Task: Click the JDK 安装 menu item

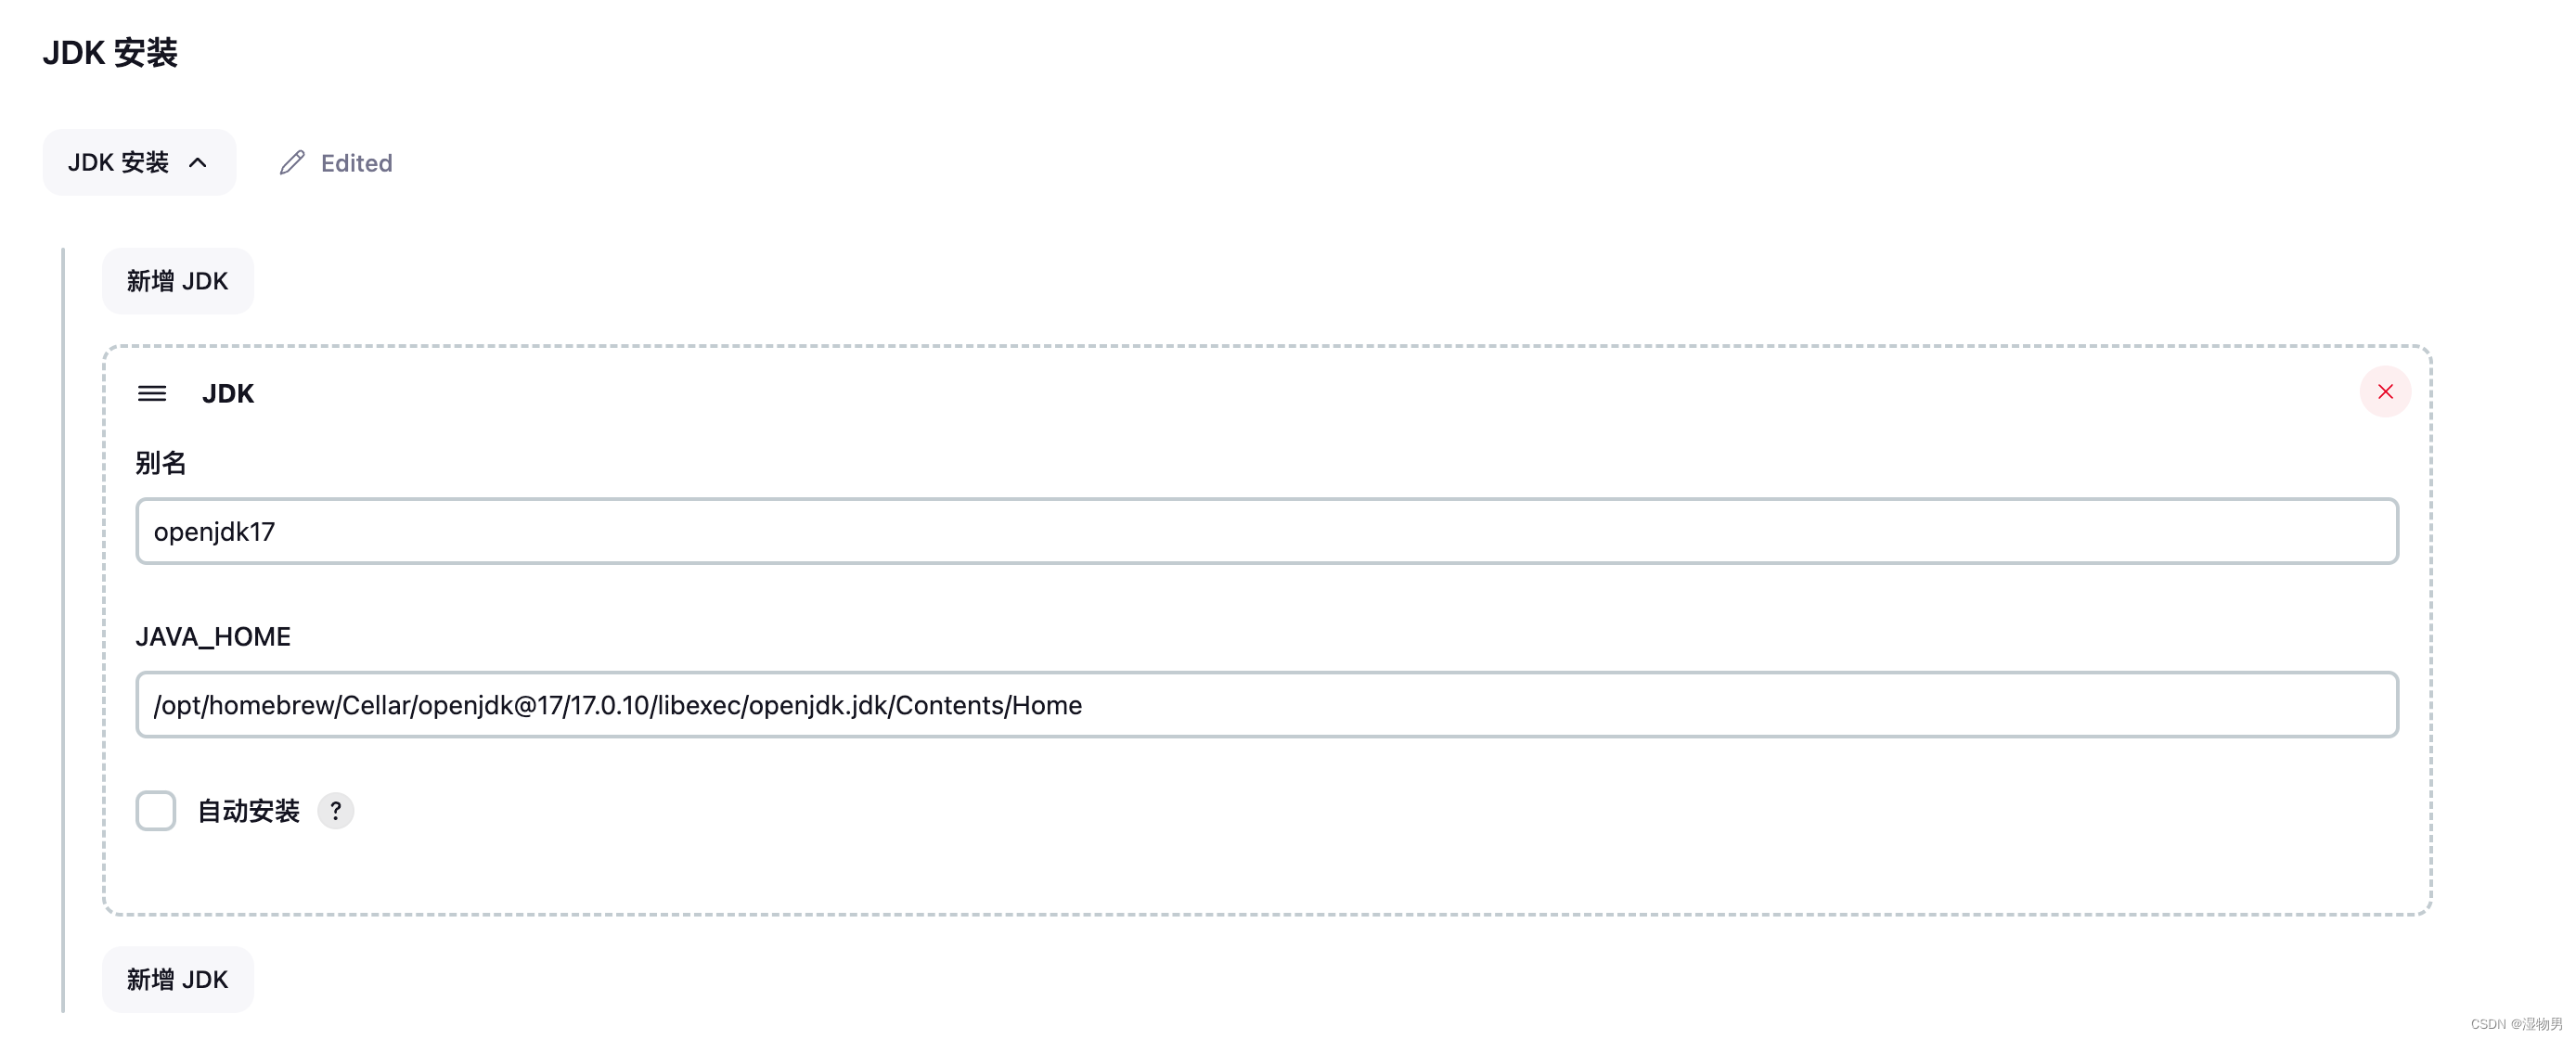Action: [138, 162]
